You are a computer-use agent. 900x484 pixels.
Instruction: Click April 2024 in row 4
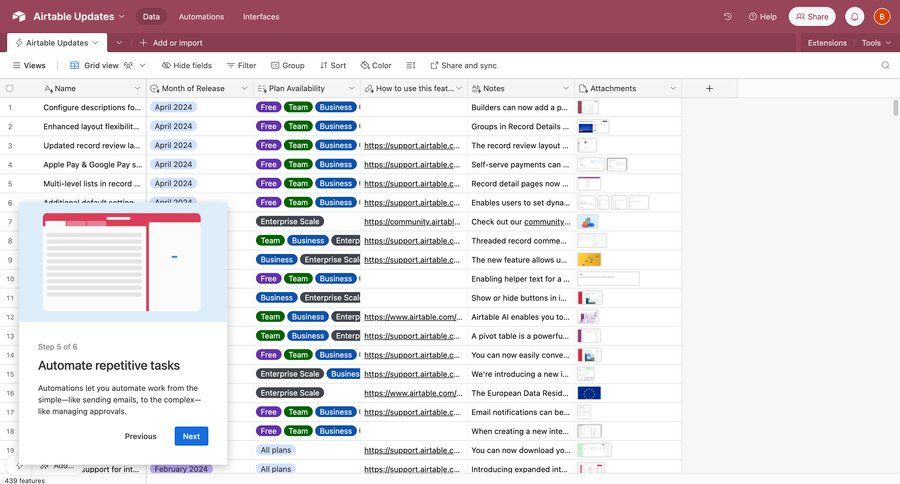pos(173,164)
